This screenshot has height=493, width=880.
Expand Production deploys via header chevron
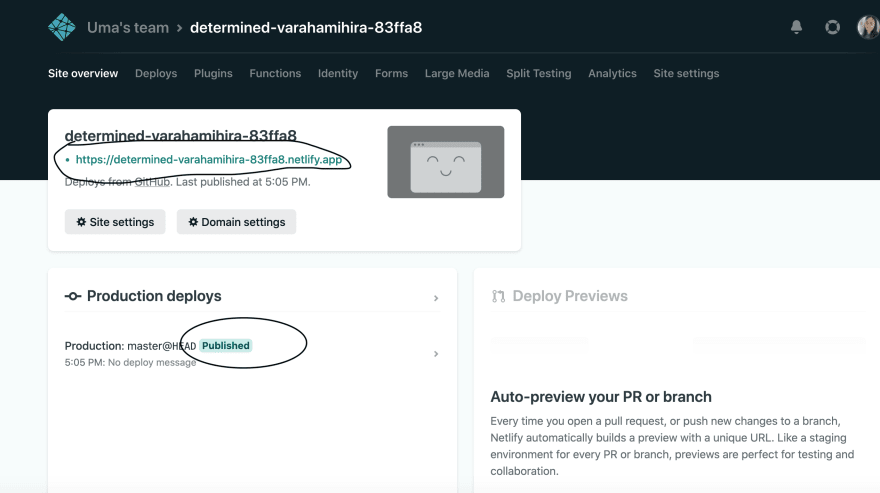click(436, 298)
